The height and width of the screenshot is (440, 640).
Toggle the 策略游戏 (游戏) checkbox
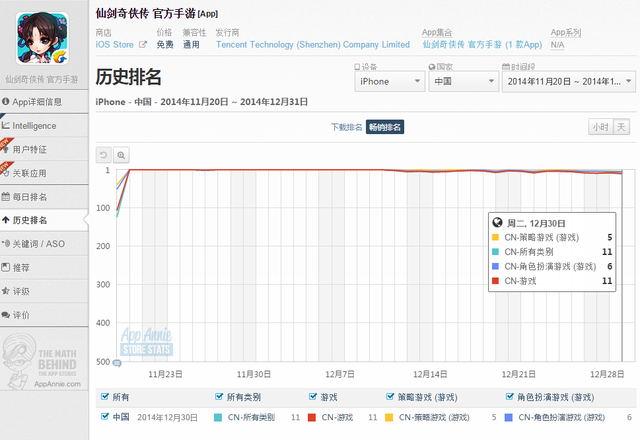pyautogui.click(x=390, y=396)
